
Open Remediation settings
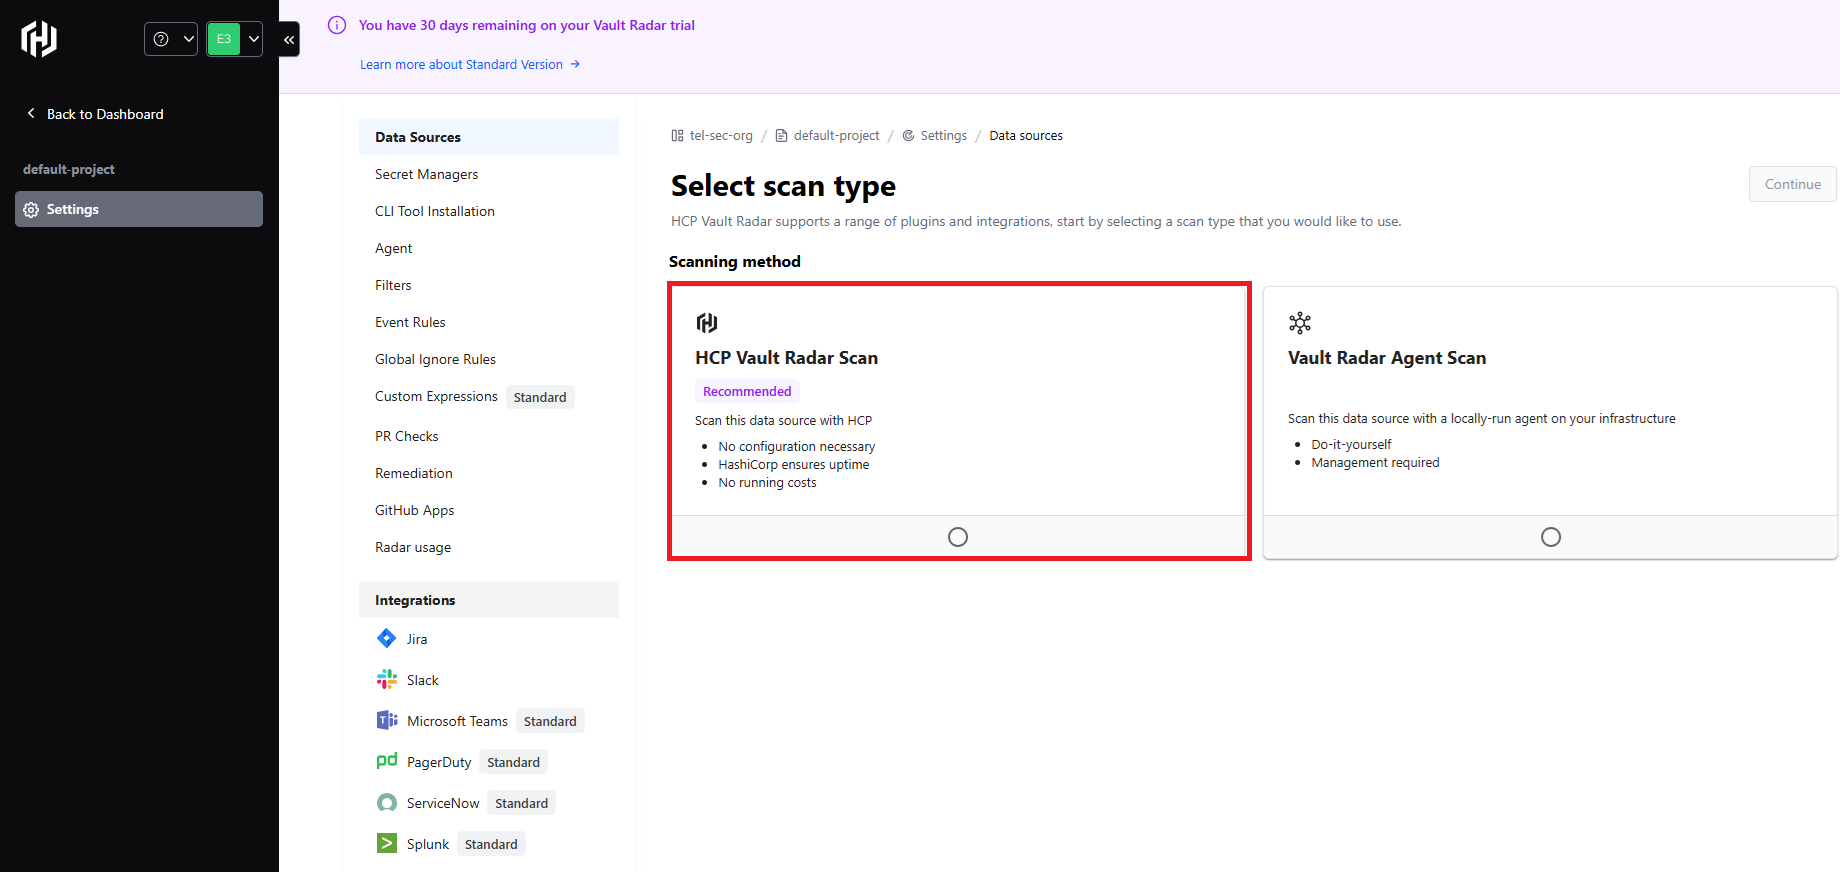point(413,473)
